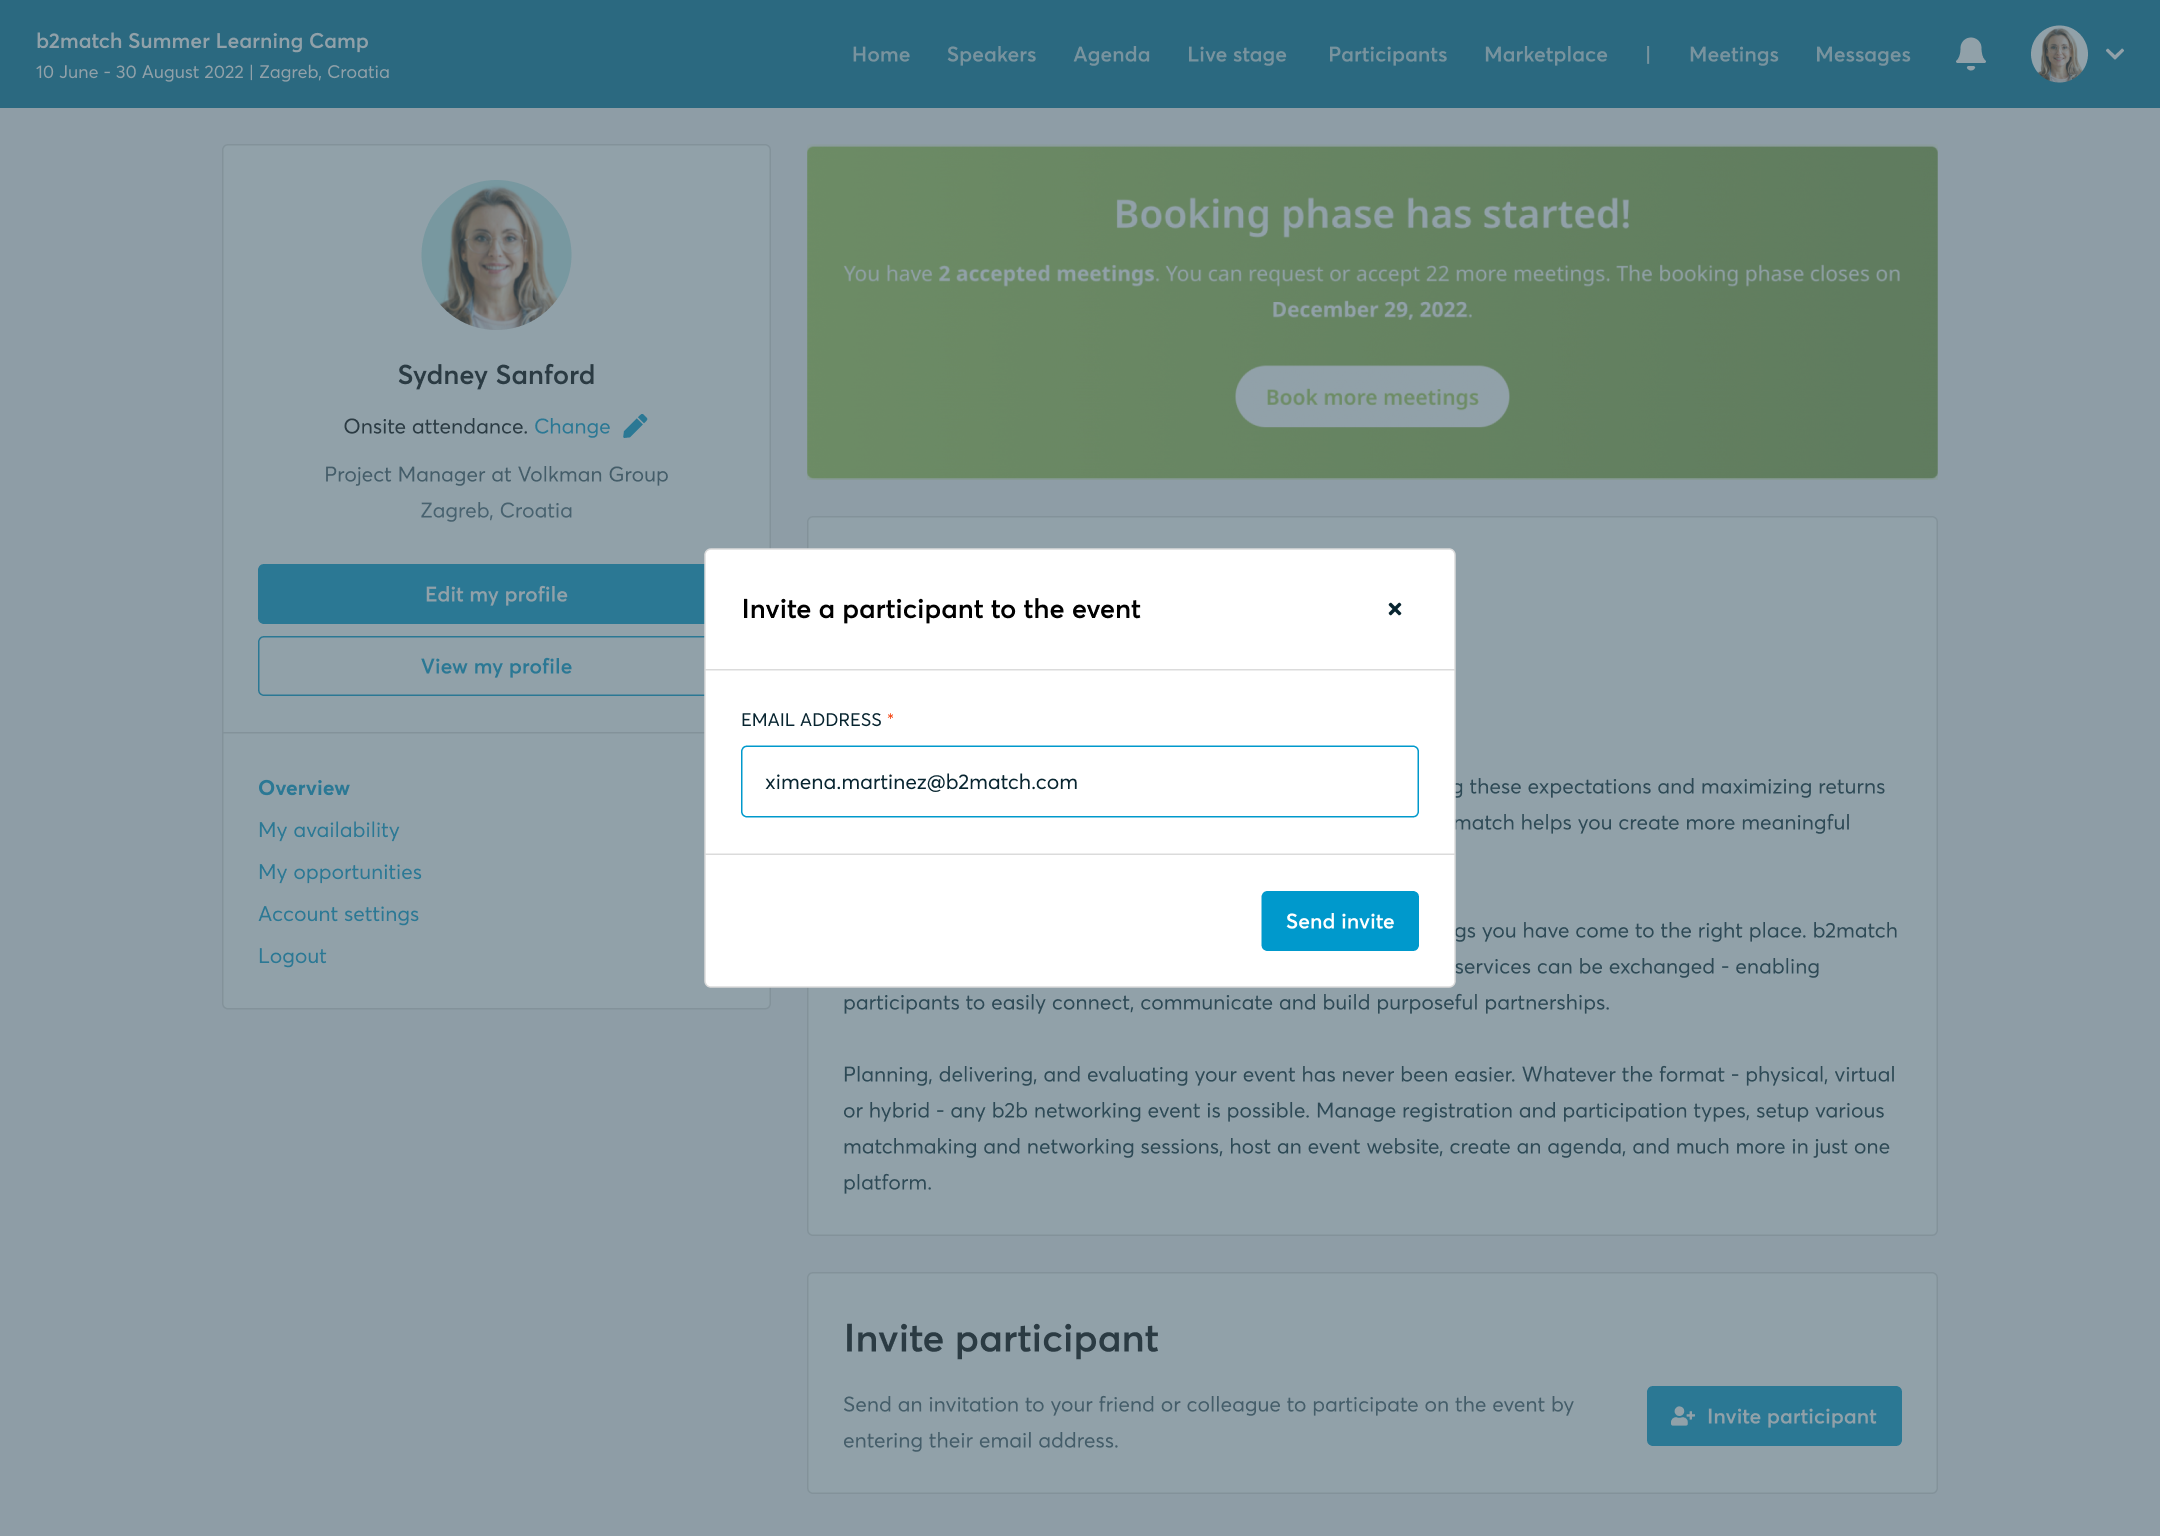The width and height of the screenshot is (2161, 1537).
Task: Click My availability sidebar link
Action: (328, 828)
